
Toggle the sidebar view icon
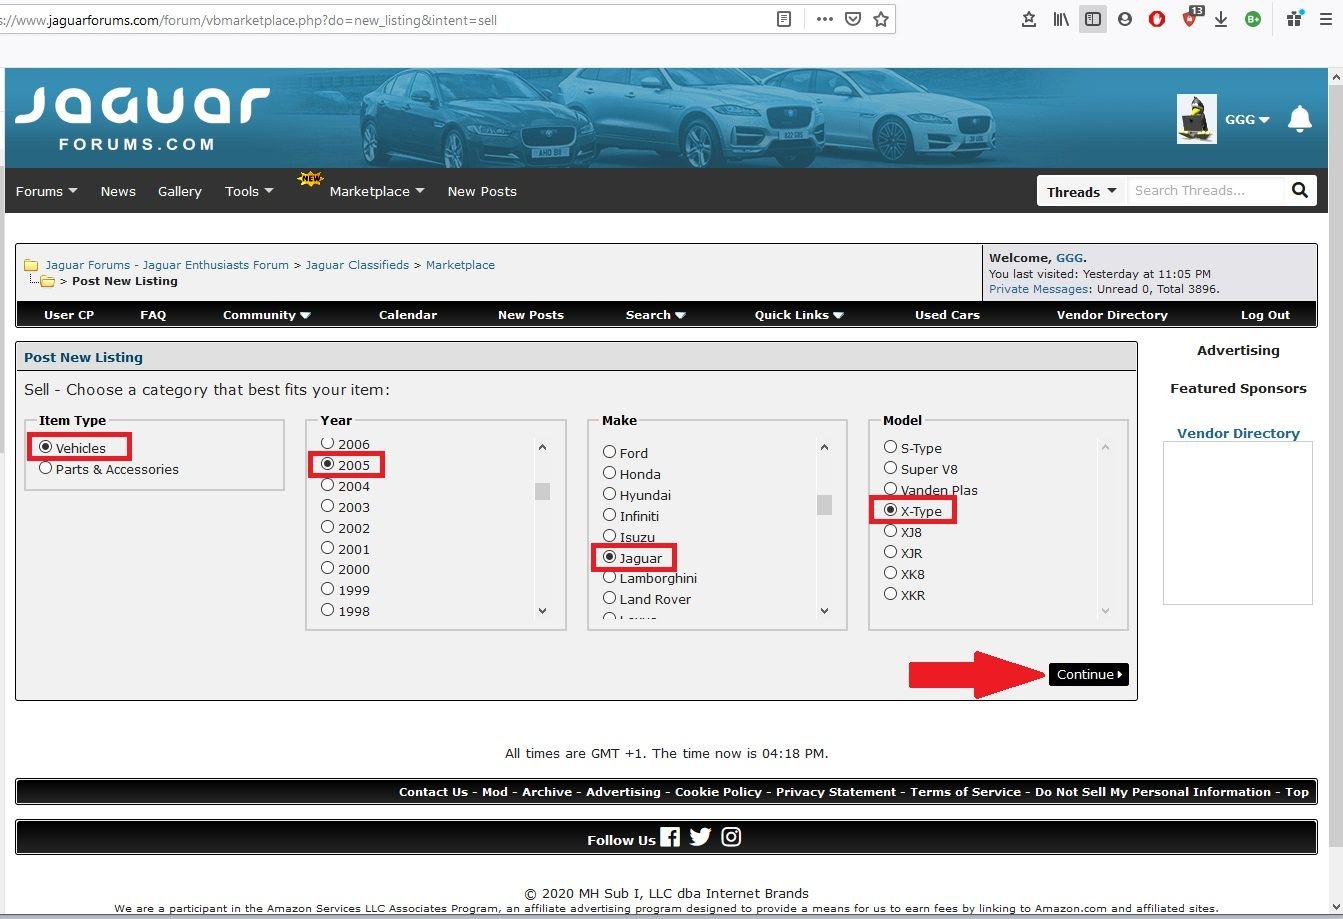tap(1093, 19)
